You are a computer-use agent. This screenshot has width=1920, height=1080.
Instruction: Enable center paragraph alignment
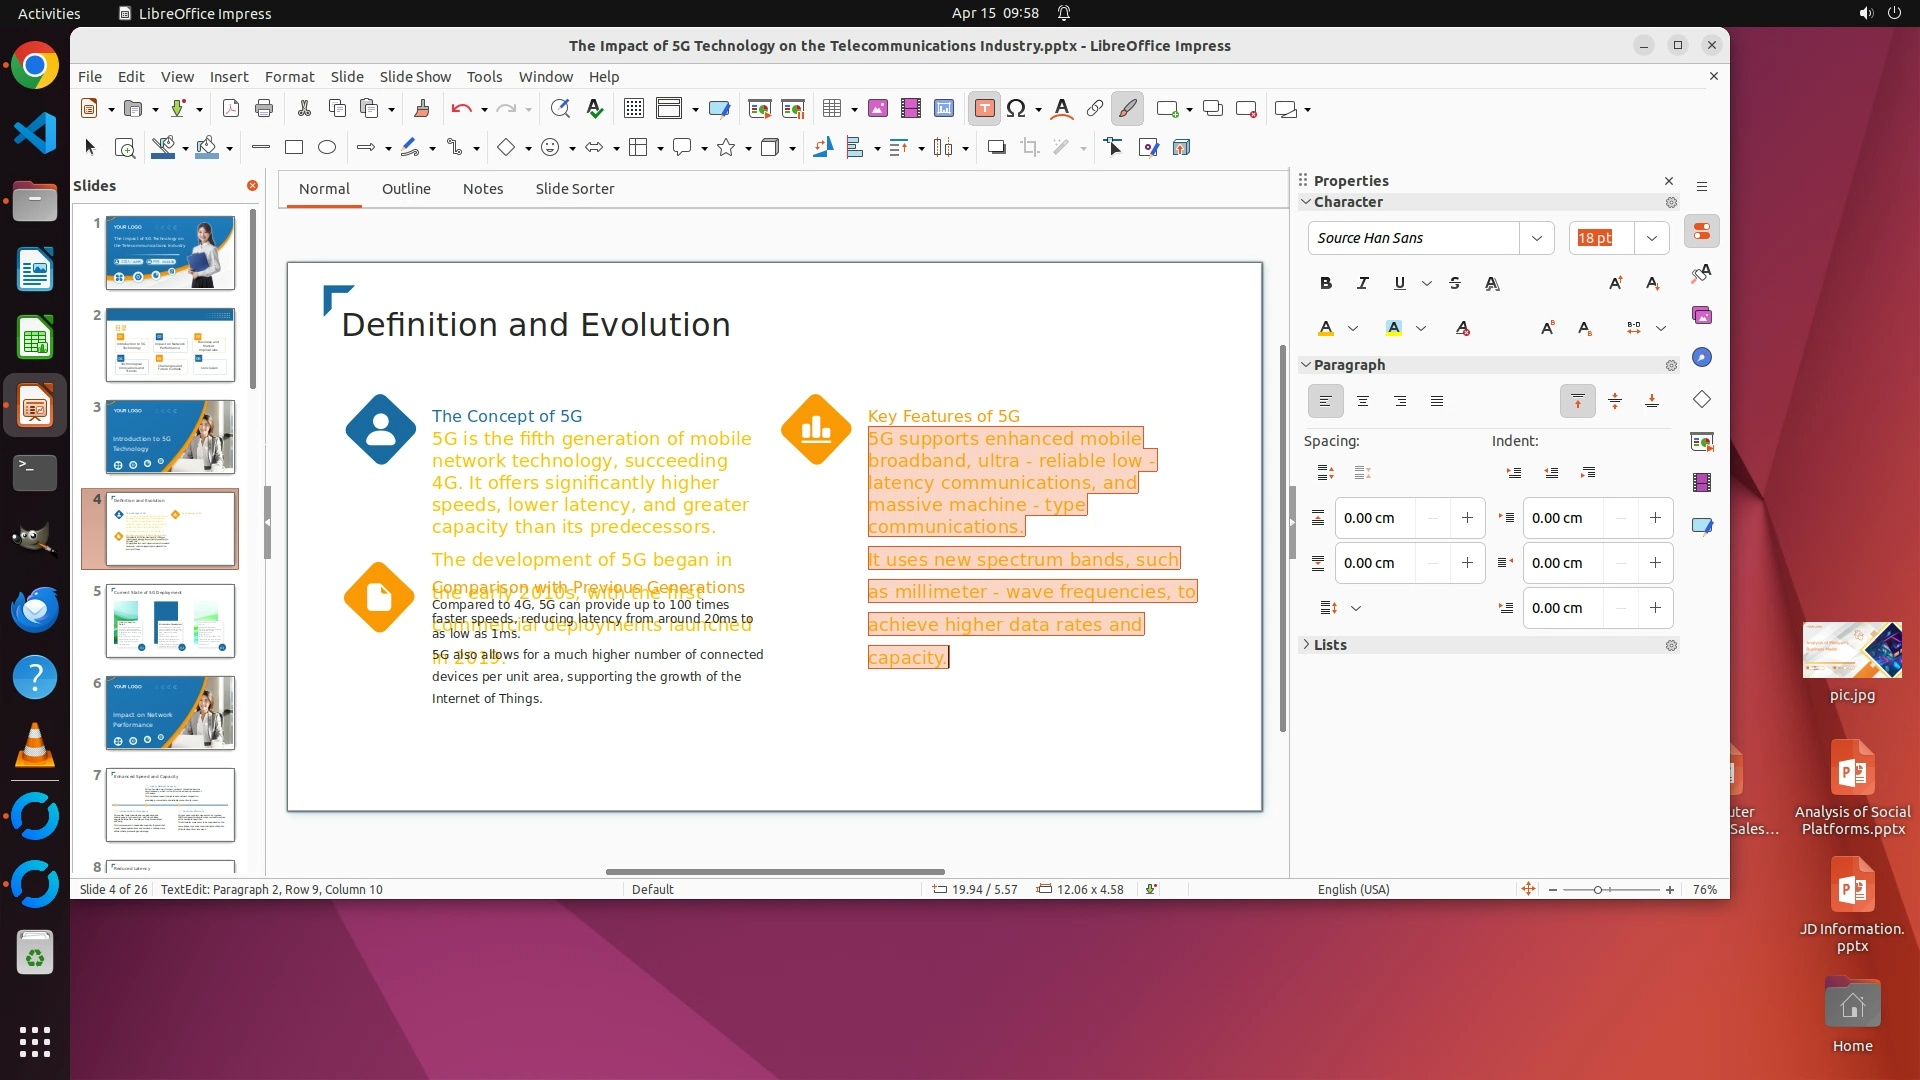(1362, 401)
